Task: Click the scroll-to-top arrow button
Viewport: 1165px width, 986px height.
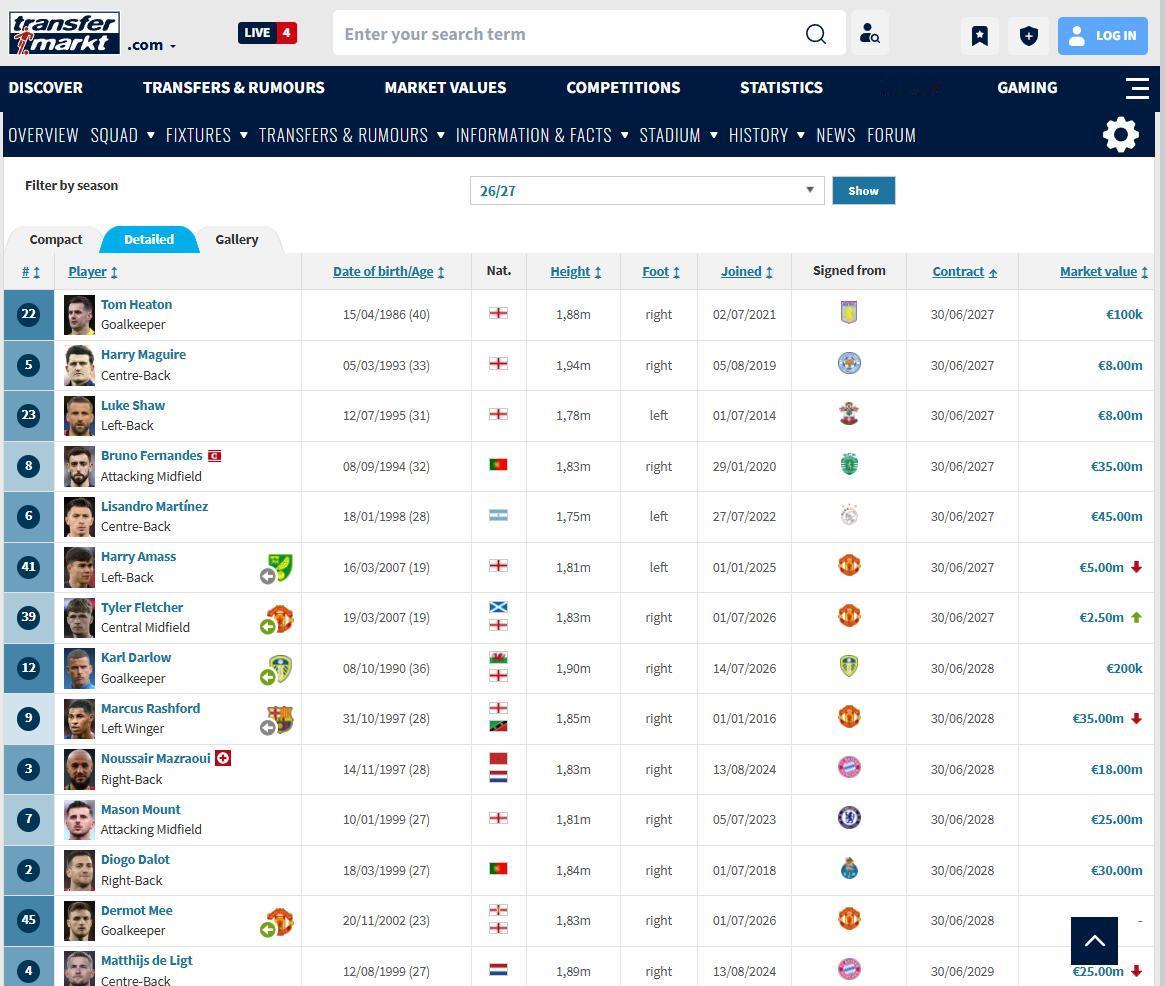Action: click(x=1094, y=941)
